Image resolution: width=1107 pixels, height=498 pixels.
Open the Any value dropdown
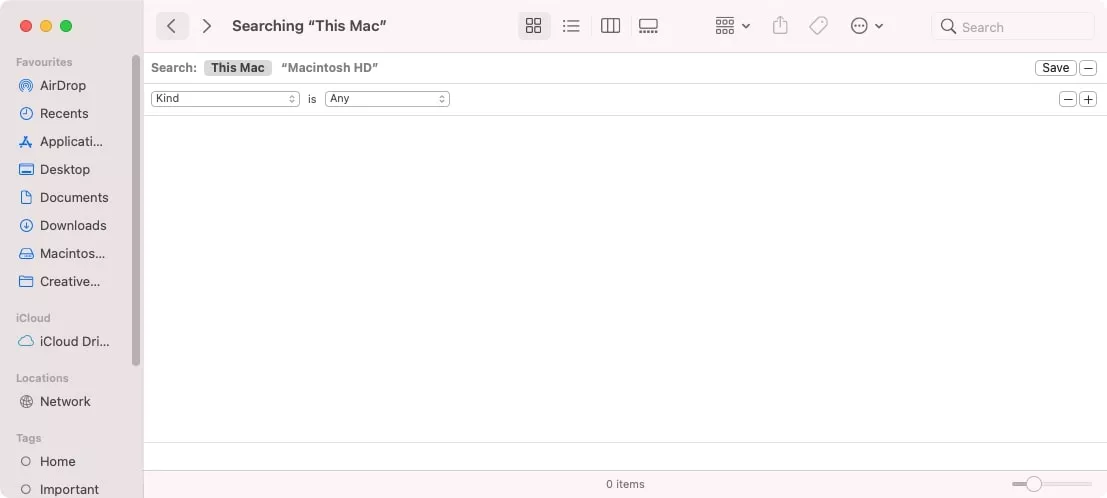387,99
